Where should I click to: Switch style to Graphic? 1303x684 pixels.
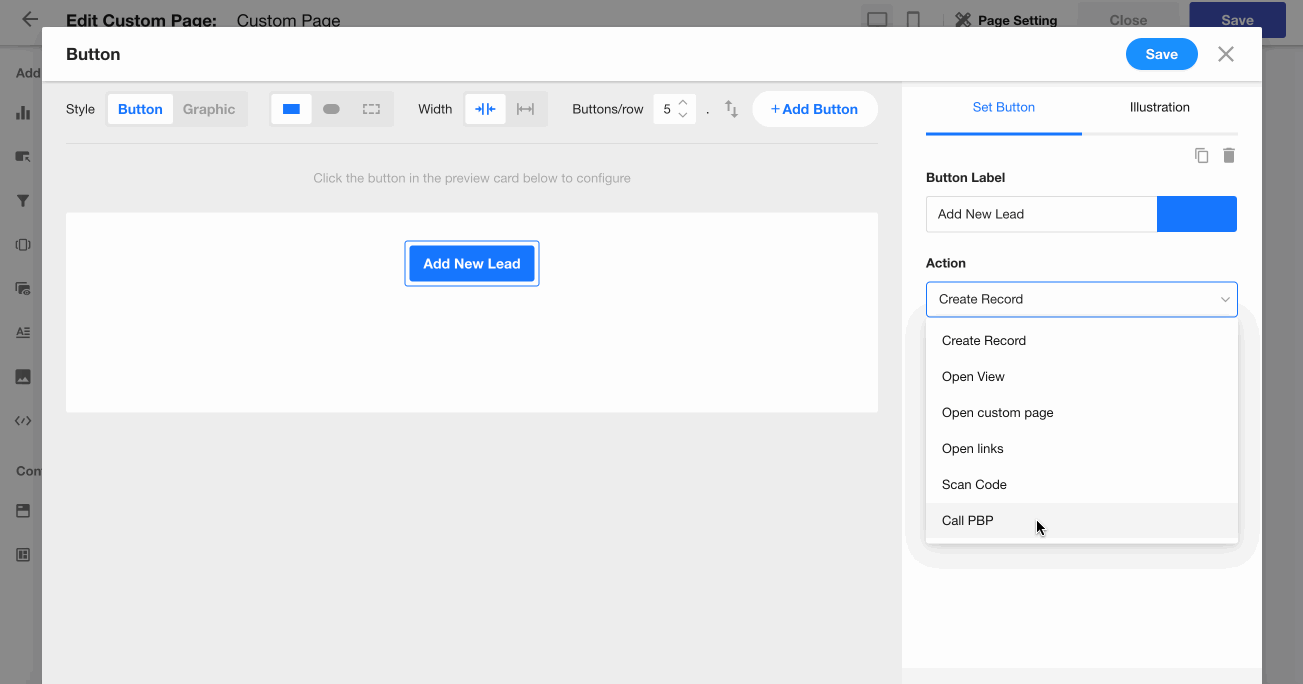(209, 109)
